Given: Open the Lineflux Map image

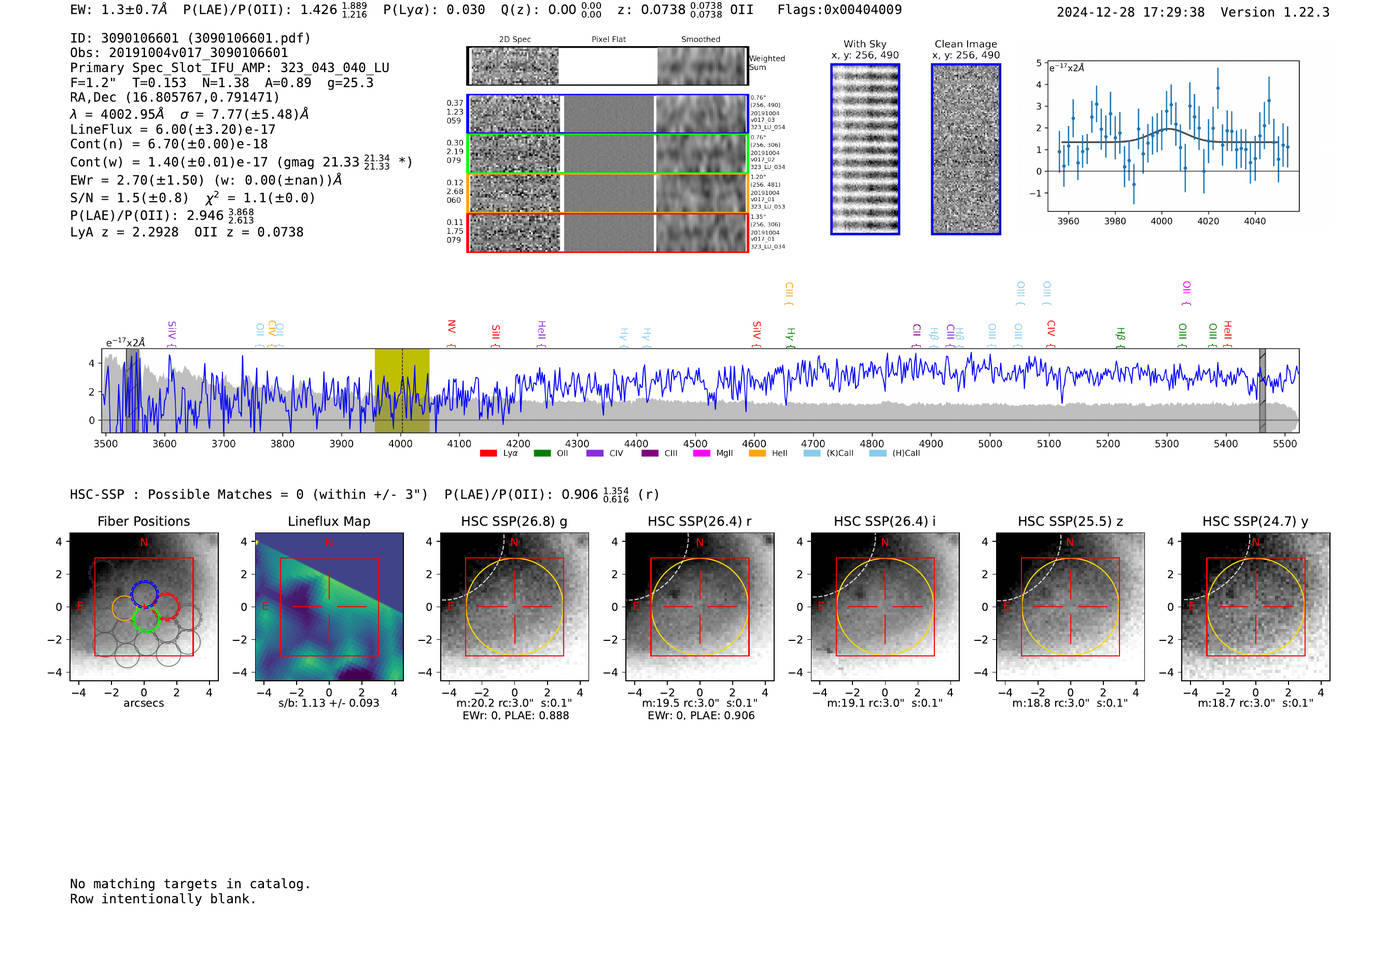Looking at the screenshot, I should (x=329, y=607).
